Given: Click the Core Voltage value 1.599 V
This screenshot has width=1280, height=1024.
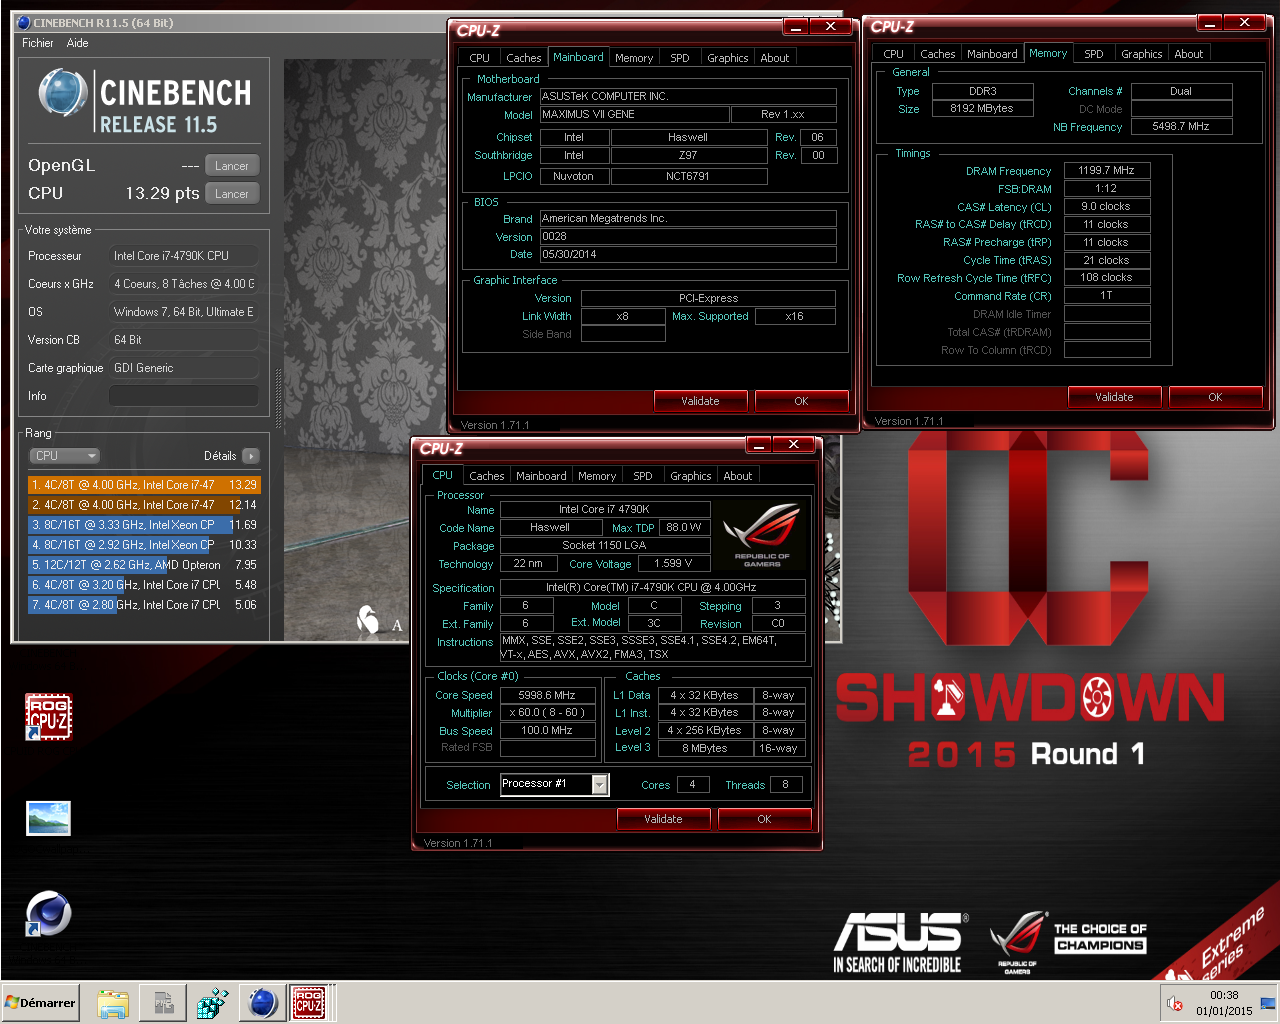Looking at the screenshot, I should pyautogui.click(x=674, y=564).
